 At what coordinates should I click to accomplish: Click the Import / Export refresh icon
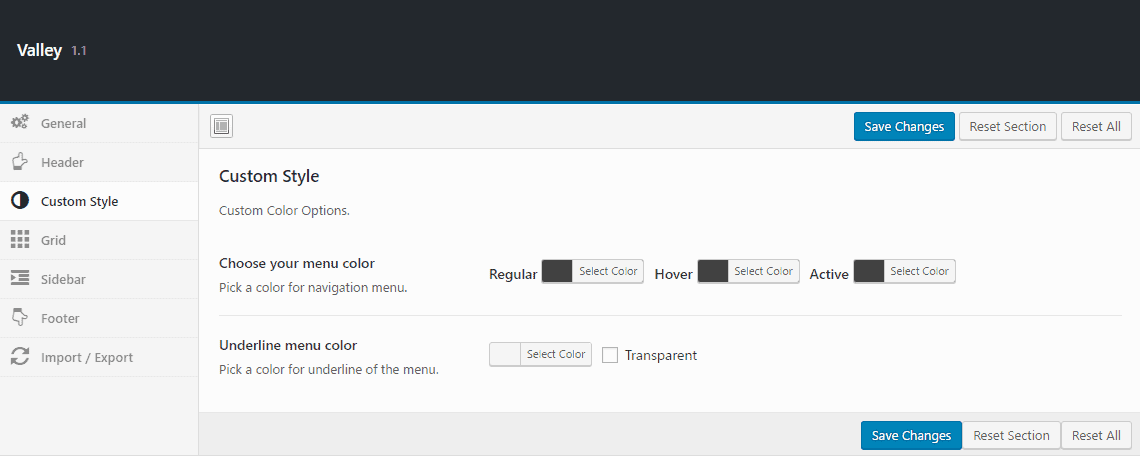[x=19, y=357]
